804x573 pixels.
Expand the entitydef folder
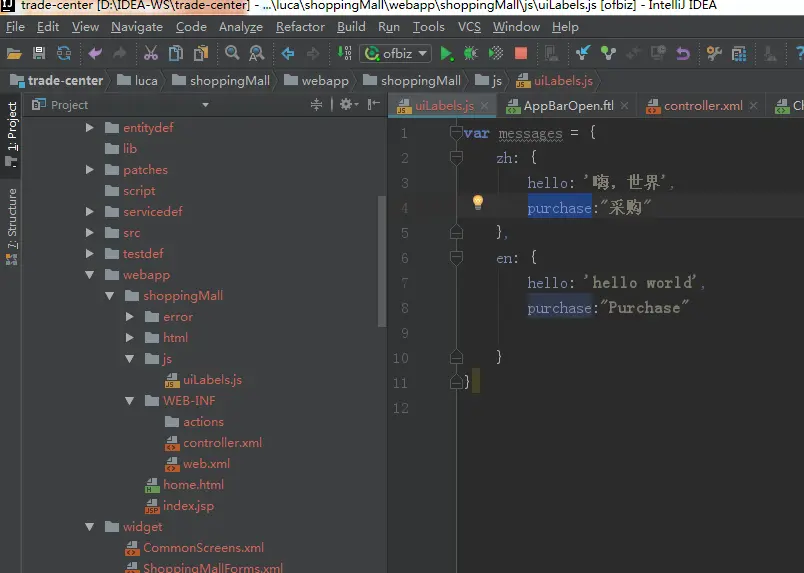pos(90,127)
